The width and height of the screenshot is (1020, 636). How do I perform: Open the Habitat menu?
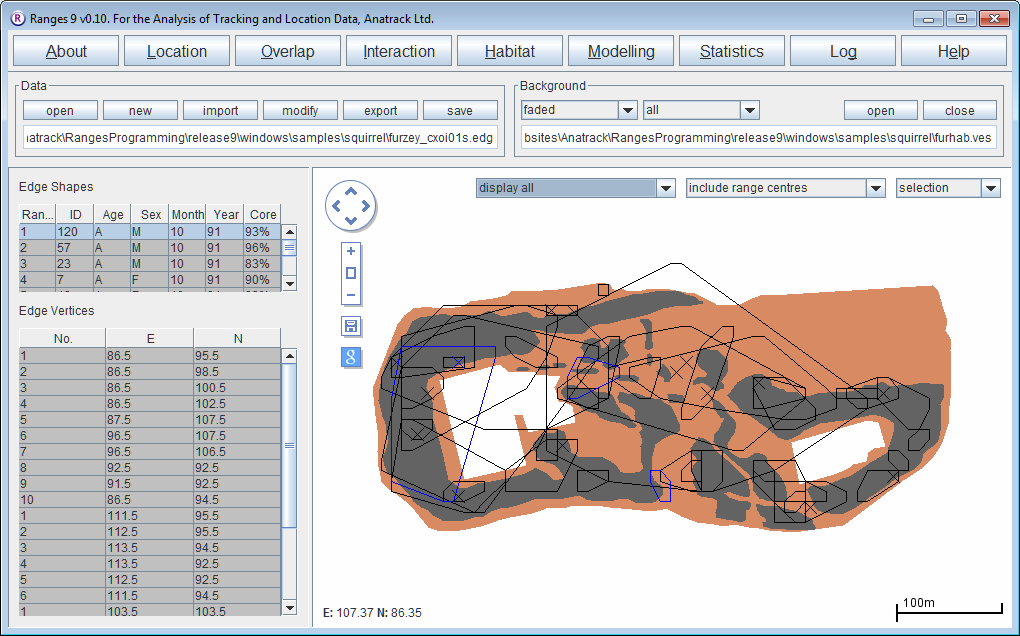point(510,52)
